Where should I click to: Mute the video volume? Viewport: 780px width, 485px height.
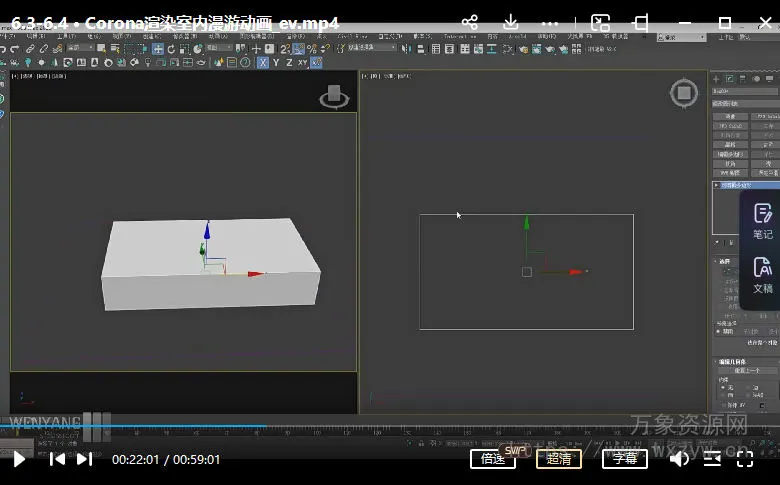679,459
